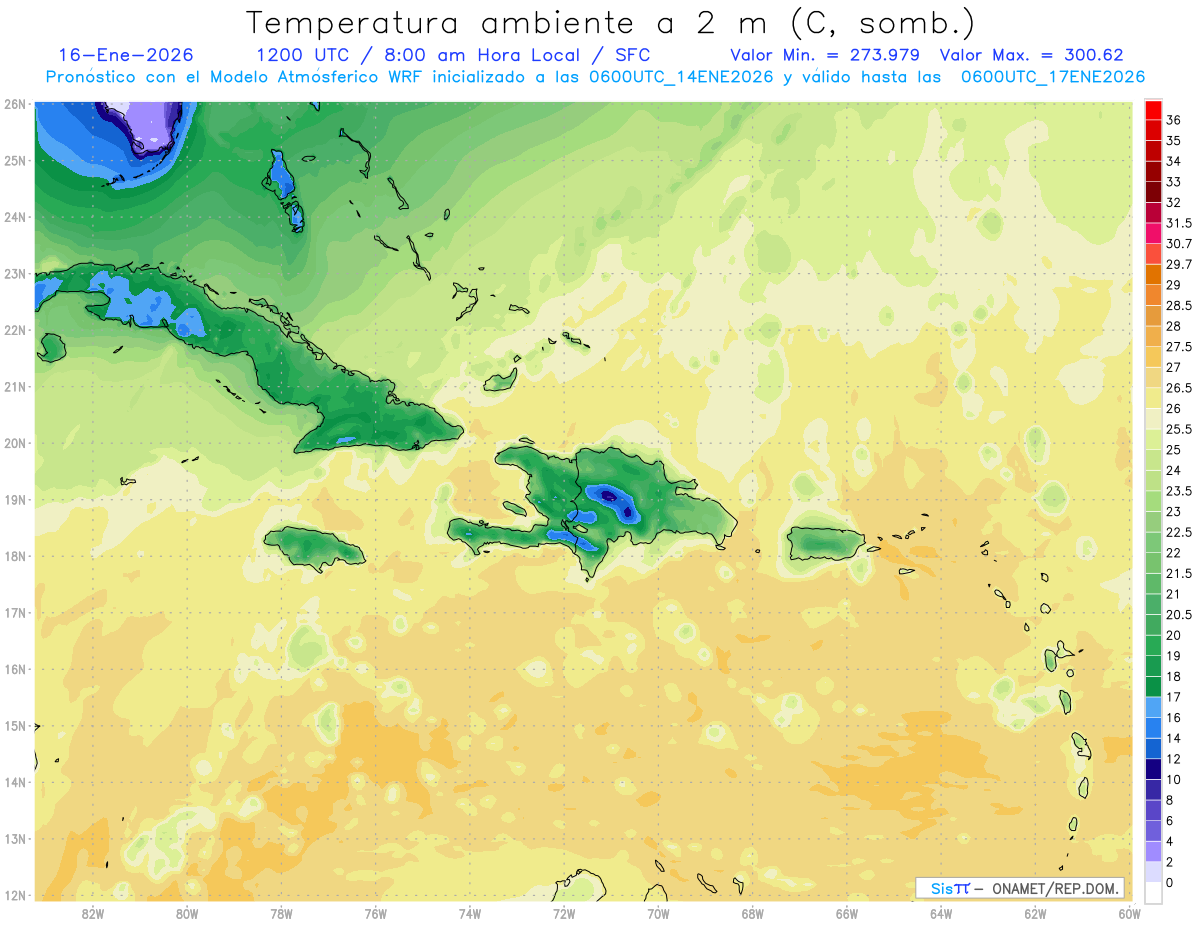1200x927 pixels.
Task: Click the colorbar label '34'
Action: tap(1174, 161)
